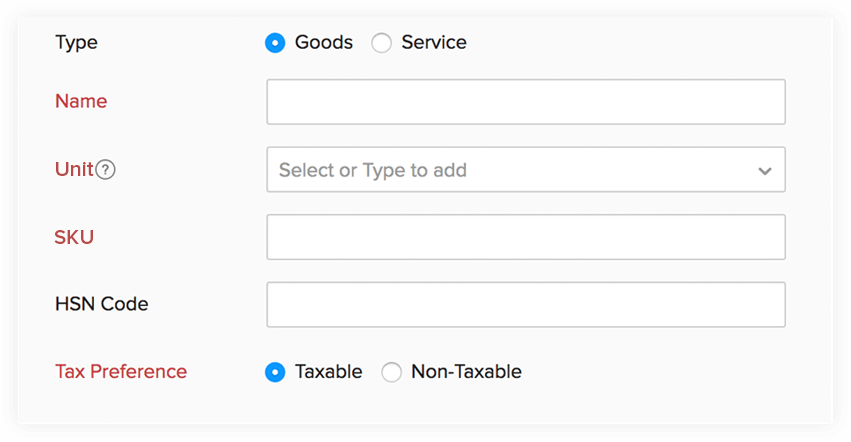Screen dimensions: 851x442
Task: Click the red 'Name' field label
Action: click(81, 101)
